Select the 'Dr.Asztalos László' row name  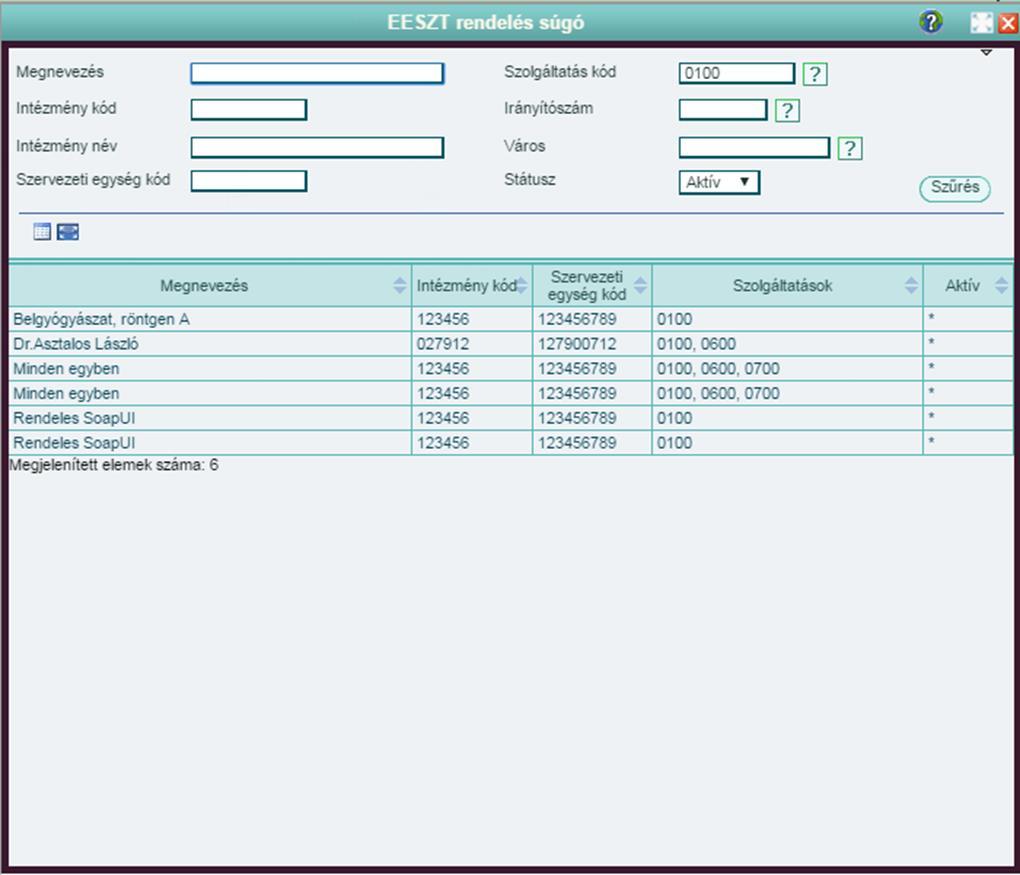(x=75, y=344)
